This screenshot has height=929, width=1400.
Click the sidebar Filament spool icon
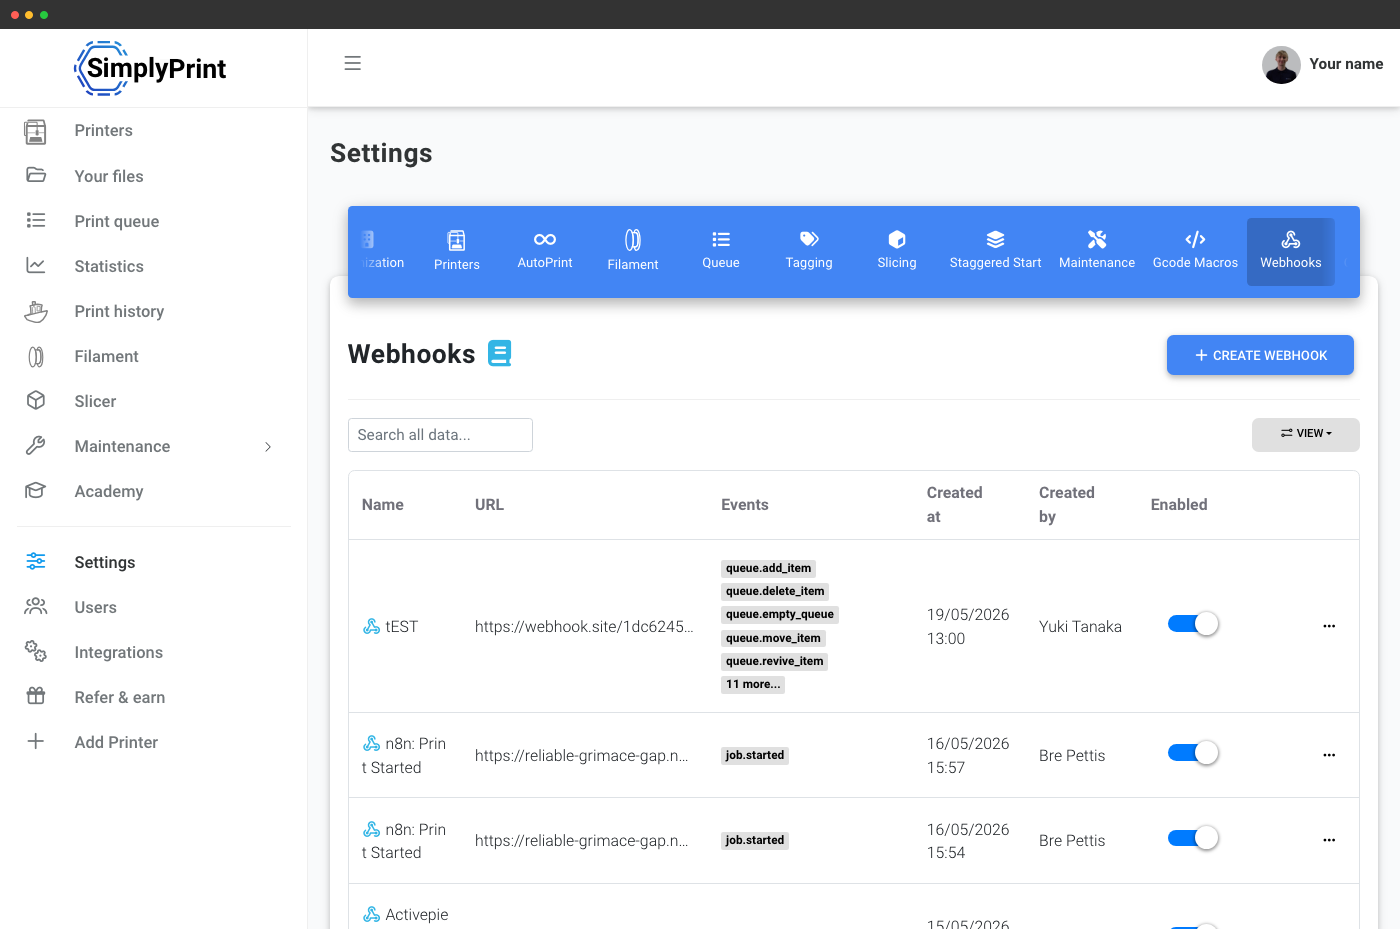(x=36, y=356)
